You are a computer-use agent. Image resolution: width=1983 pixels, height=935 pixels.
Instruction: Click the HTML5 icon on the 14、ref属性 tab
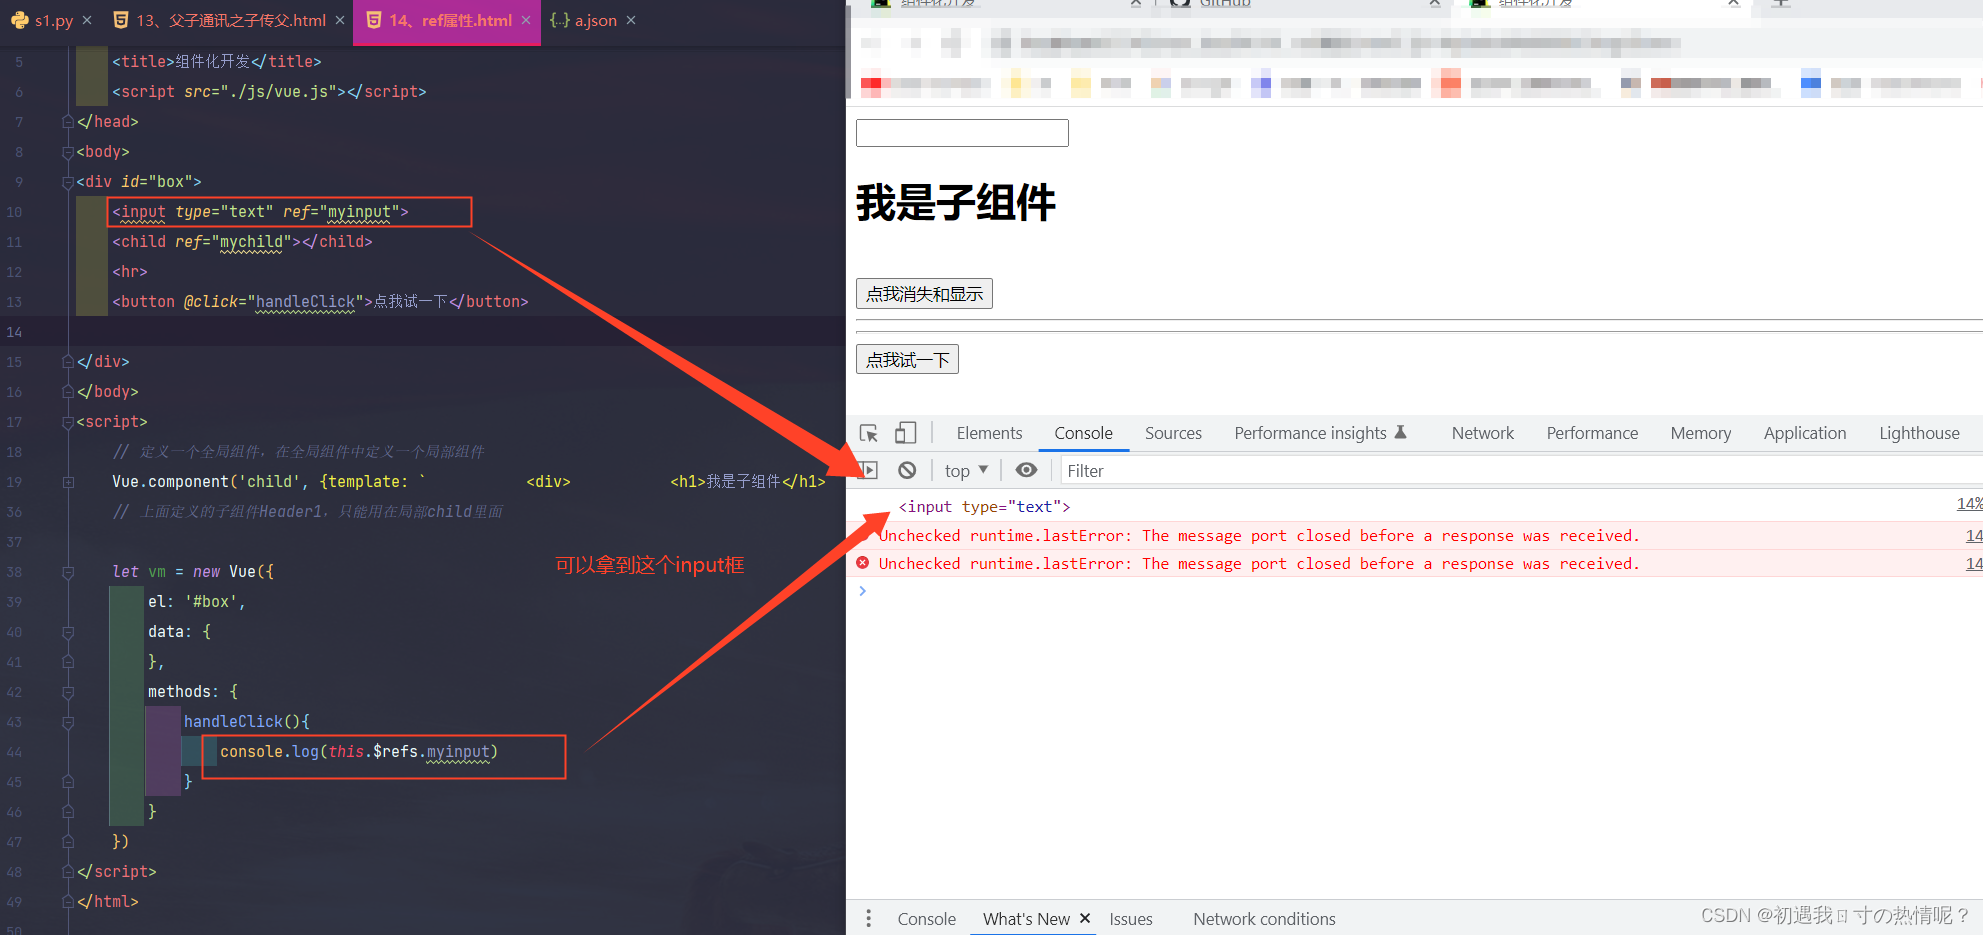[x=374, y=20]
